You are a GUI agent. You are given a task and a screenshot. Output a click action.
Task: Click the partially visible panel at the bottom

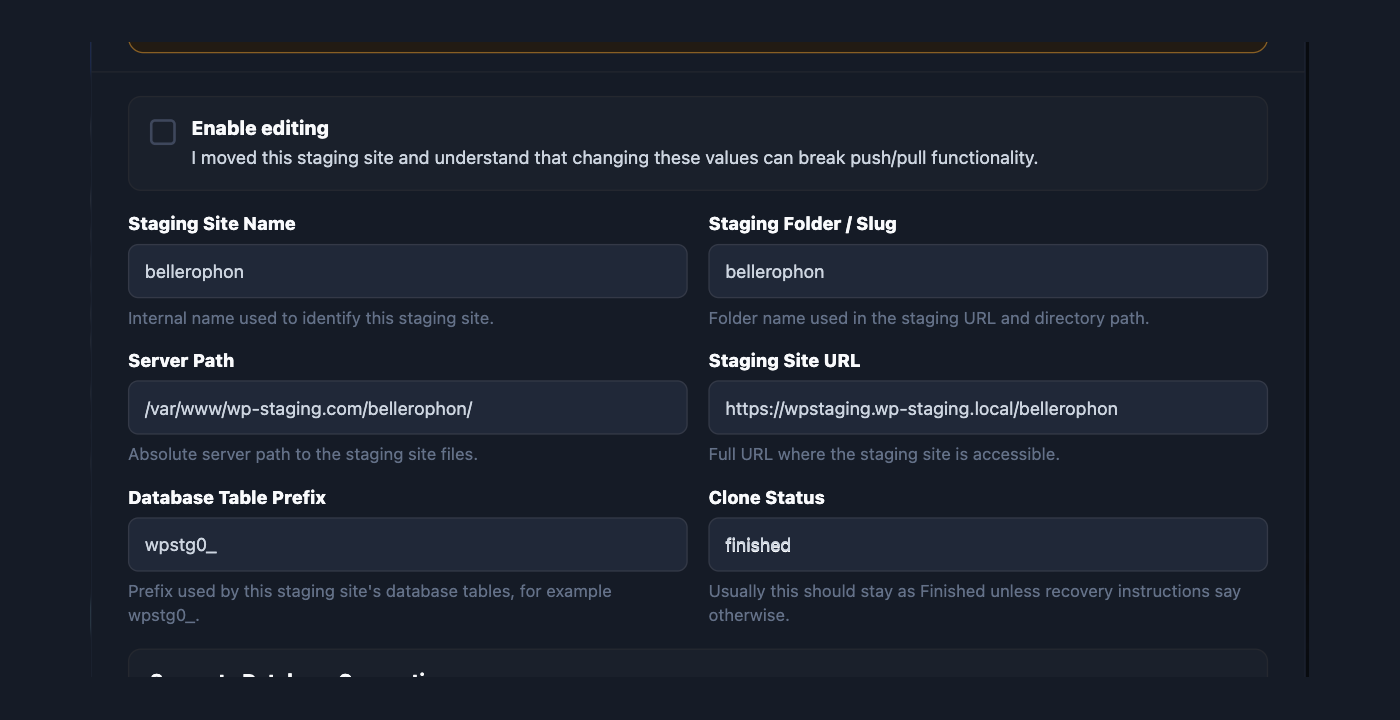pyautogui.click(x=698, y=664)
